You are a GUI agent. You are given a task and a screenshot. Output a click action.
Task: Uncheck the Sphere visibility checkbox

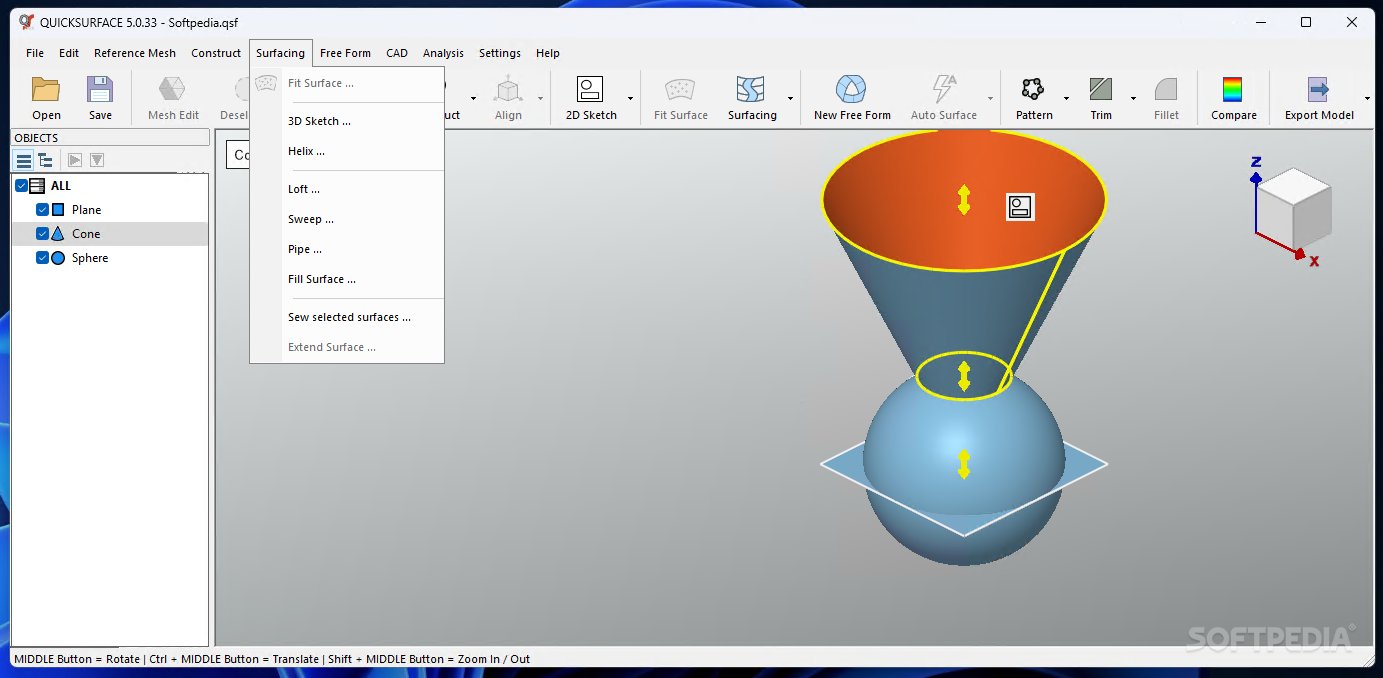click(42, 257)
